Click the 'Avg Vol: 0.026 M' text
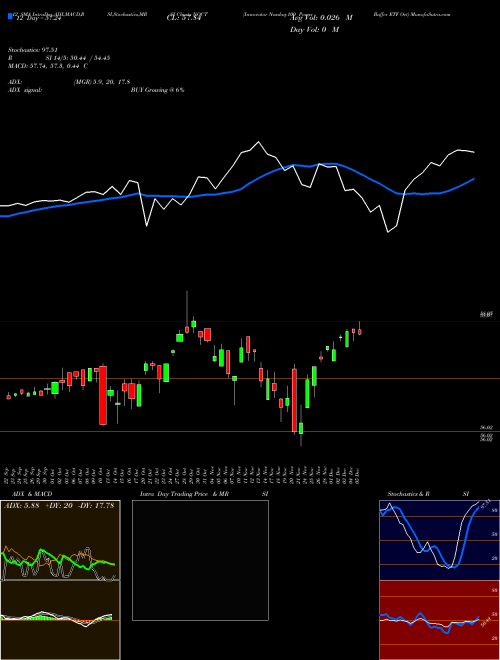 pos(321,18)
